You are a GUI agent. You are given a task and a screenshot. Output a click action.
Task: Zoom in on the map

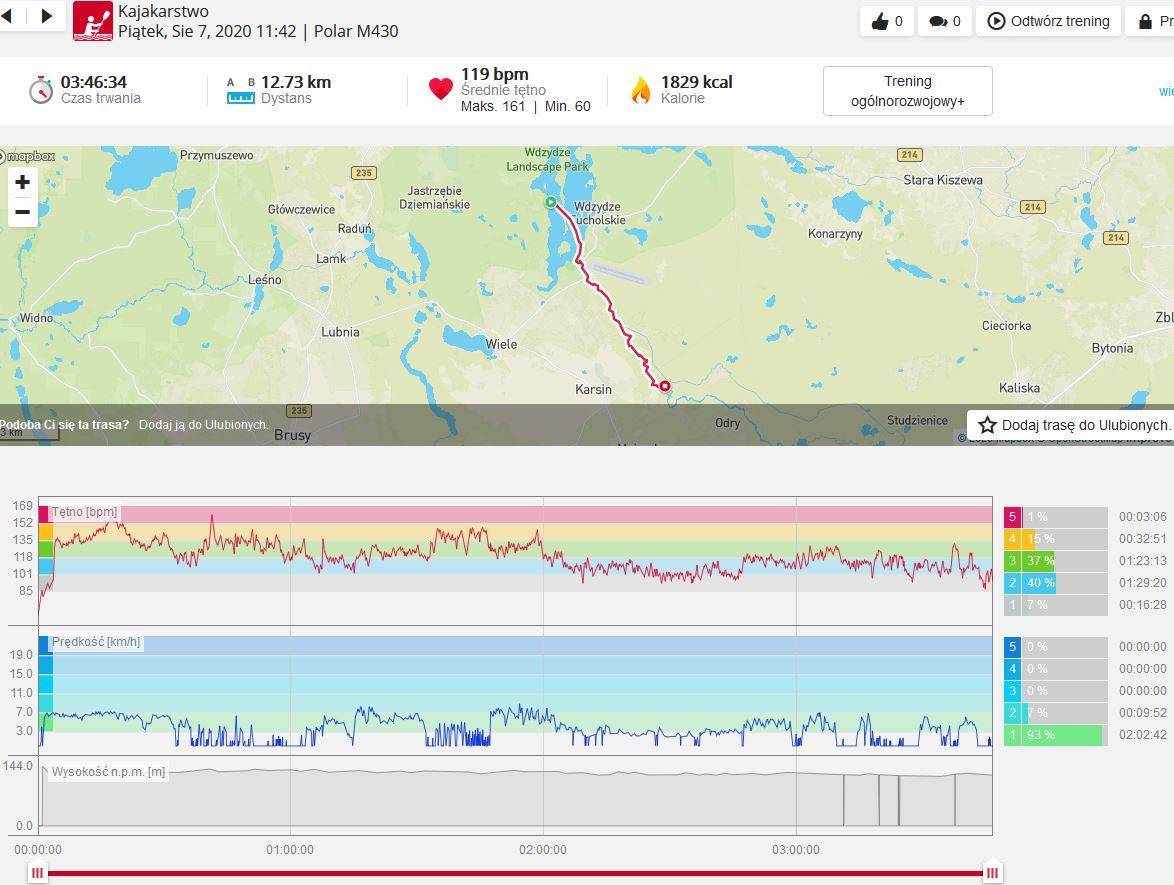coord(22,182)
